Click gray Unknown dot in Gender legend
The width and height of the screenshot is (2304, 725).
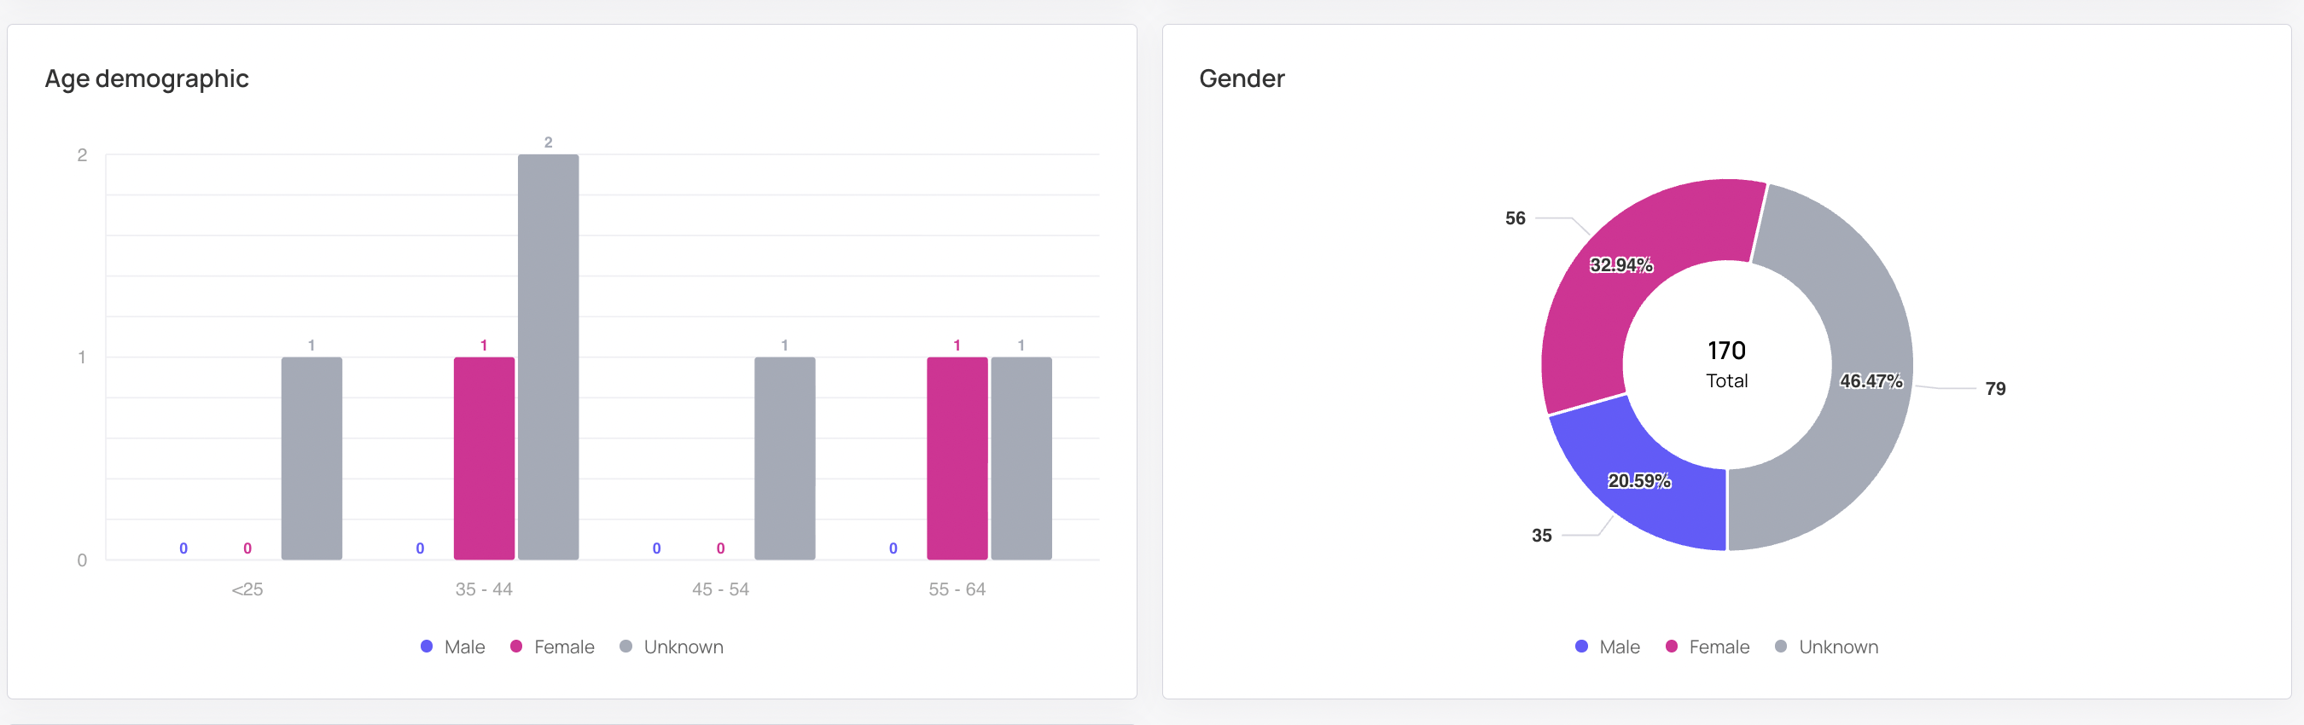click(x=1781, y=647)
